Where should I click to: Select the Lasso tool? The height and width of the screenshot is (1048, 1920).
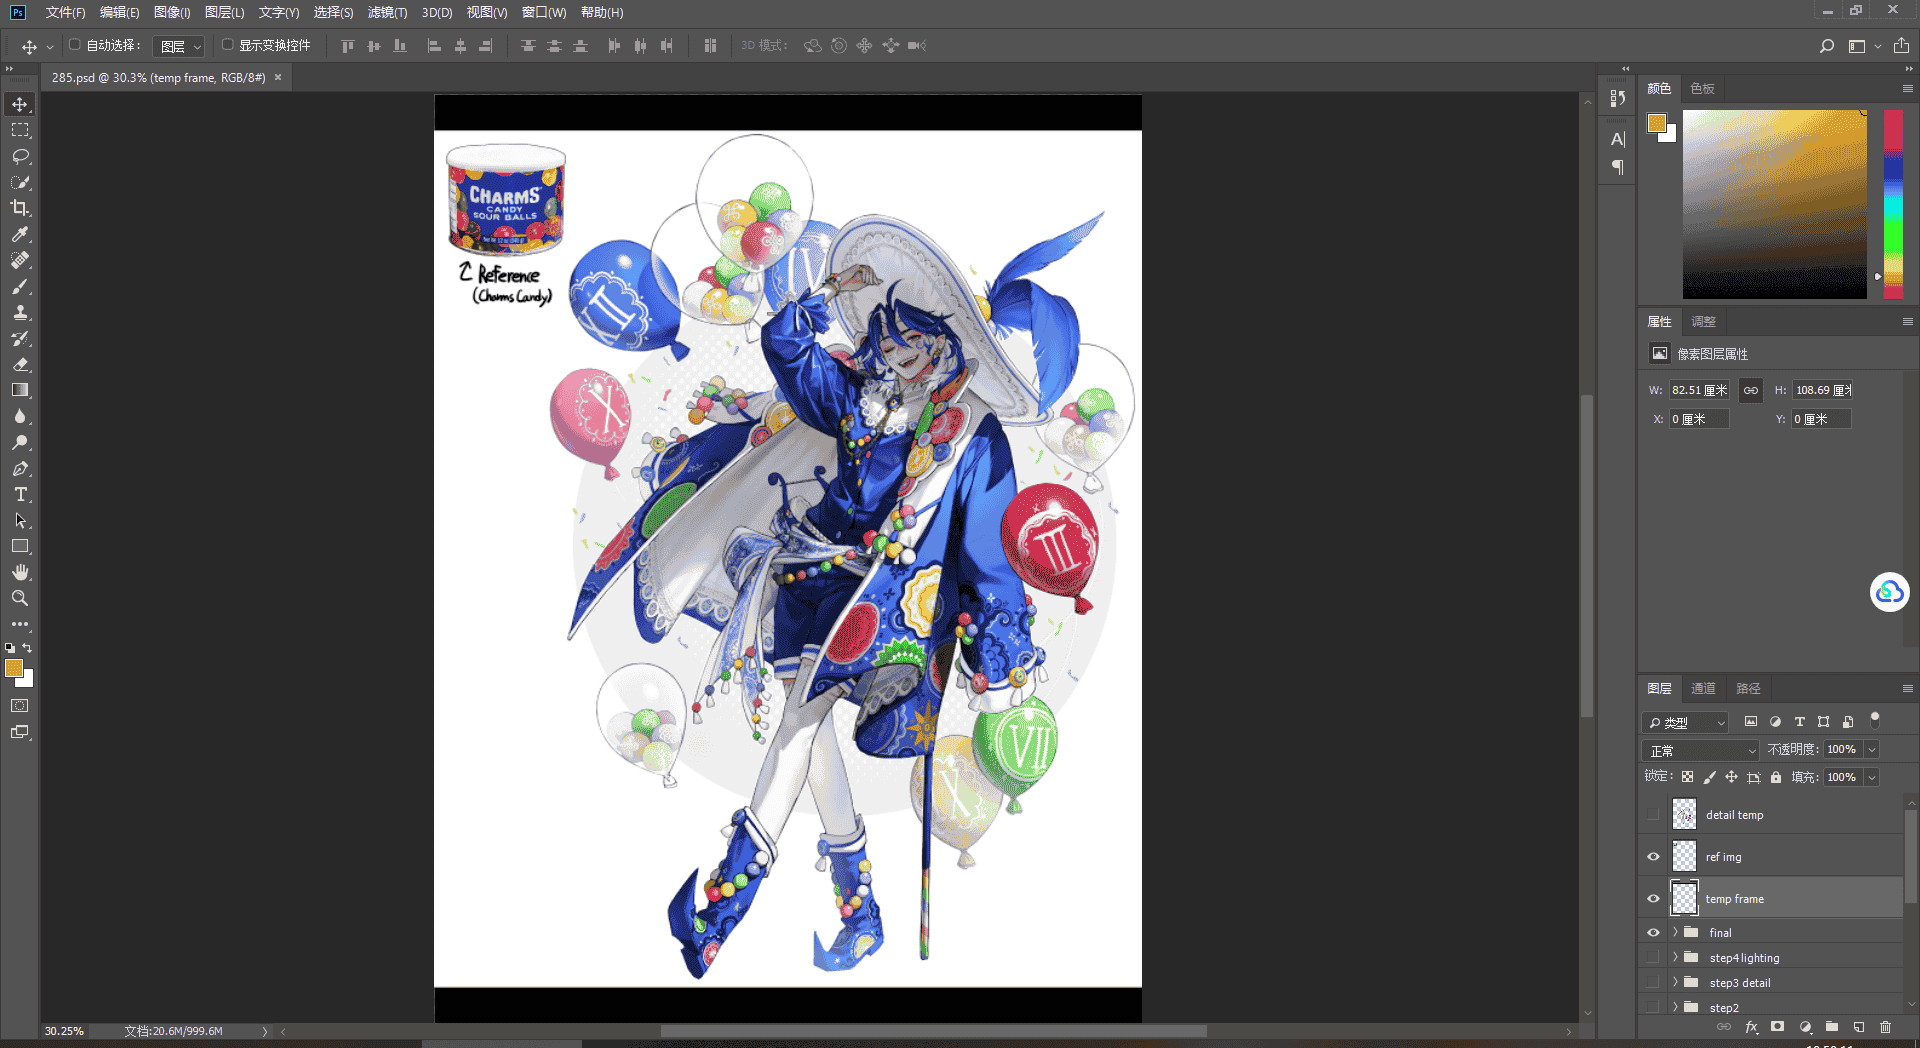(20, 156)
